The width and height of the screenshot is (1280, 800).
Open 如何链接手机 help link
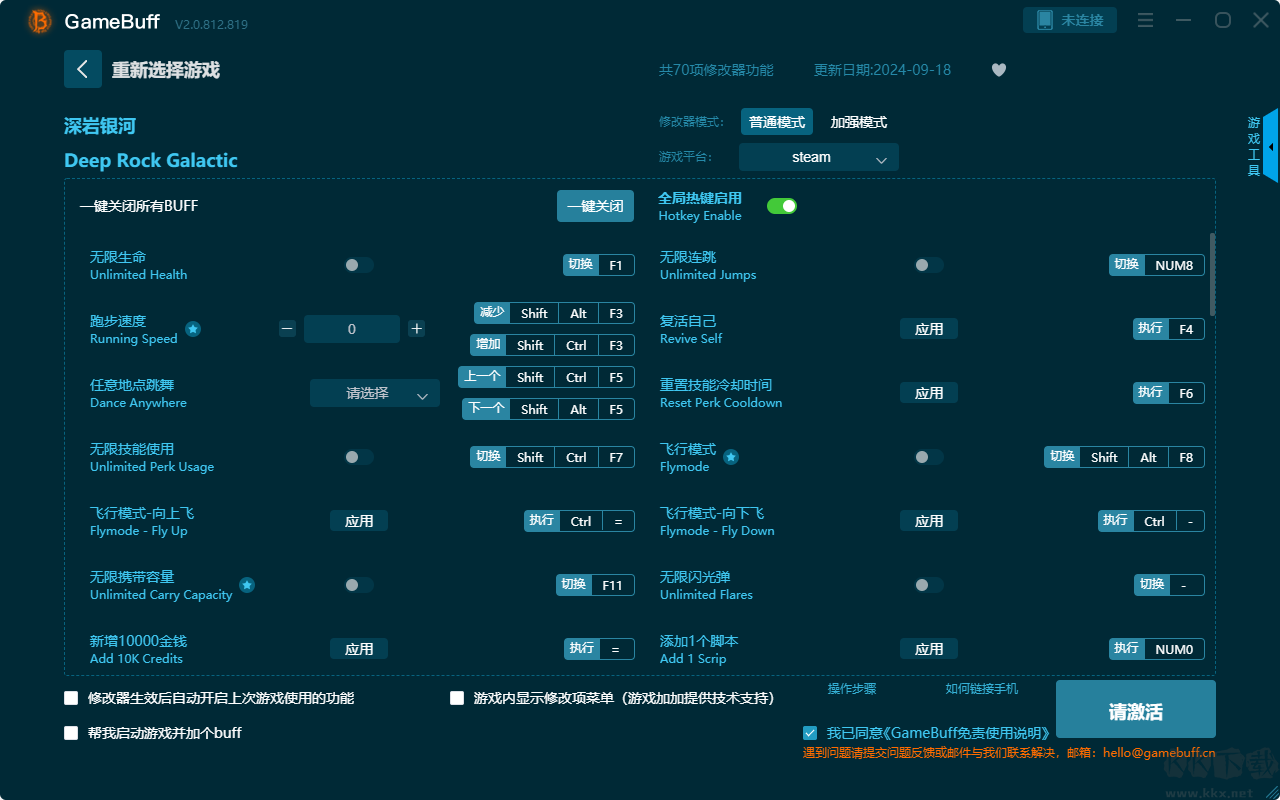pyautogui.click(x=982, y=689)
